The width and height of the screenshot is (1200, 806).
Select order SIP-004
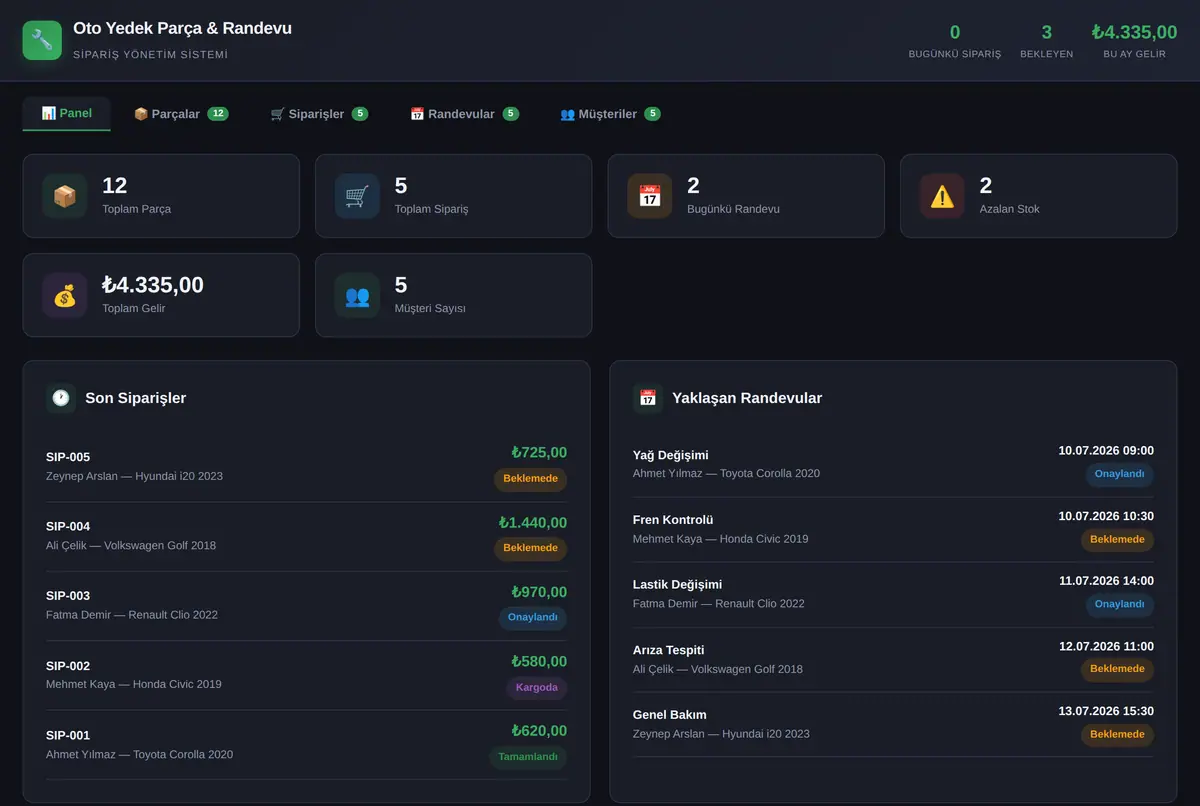pos(306,537)
